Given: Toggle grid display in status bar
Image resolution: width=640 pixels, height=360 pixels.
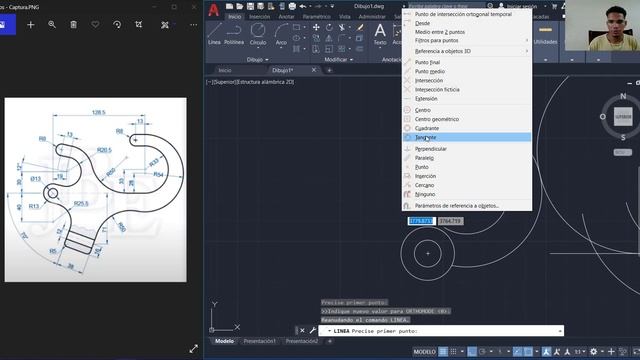Looking at the screenshot, I should 443,351.
